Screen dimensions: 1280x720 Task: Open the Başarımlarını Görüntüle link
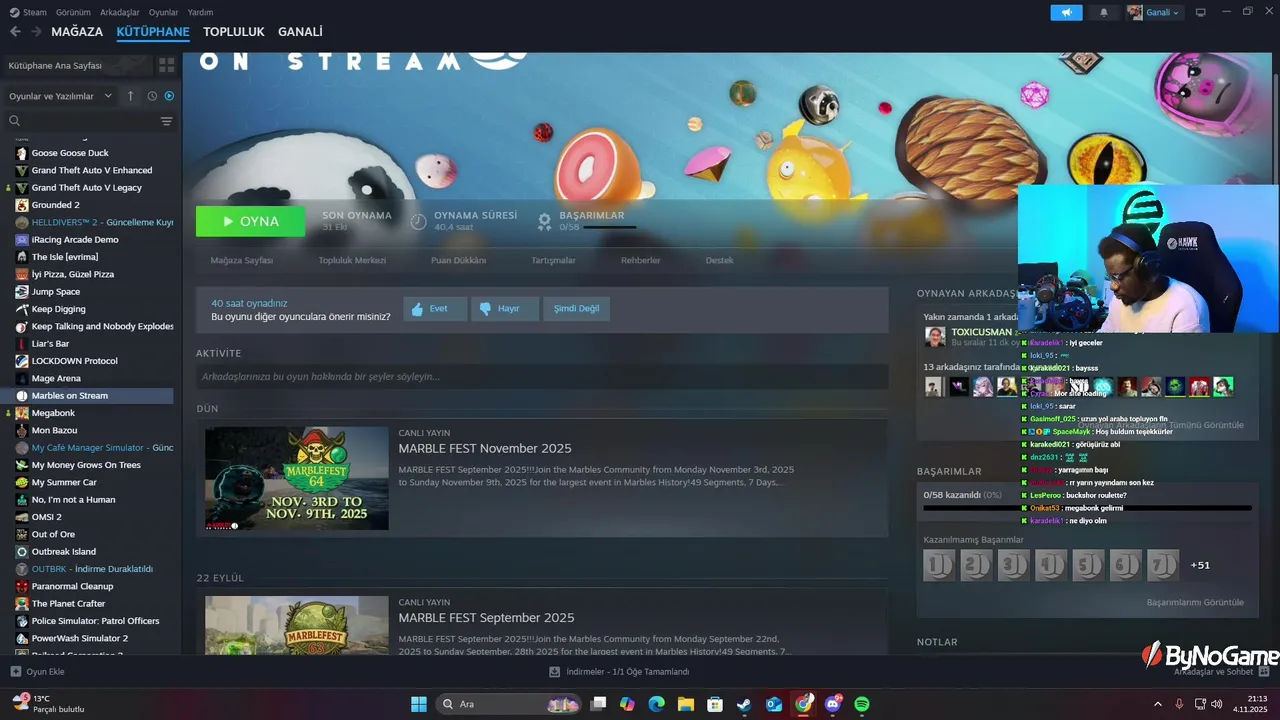(x=1195, y=602)
